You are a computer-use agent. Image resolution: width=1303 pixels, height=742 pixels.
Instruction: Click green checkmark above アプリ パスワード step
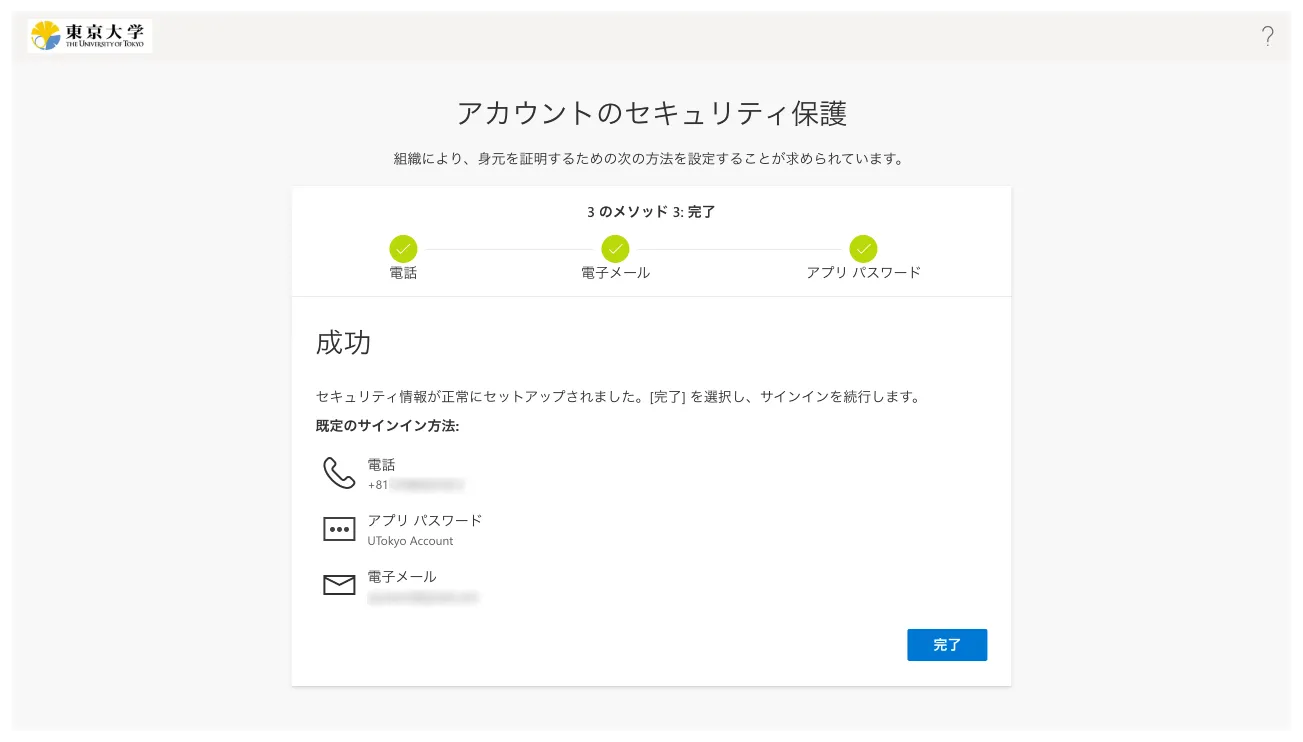pyautogui.click(x=863, y=248)
